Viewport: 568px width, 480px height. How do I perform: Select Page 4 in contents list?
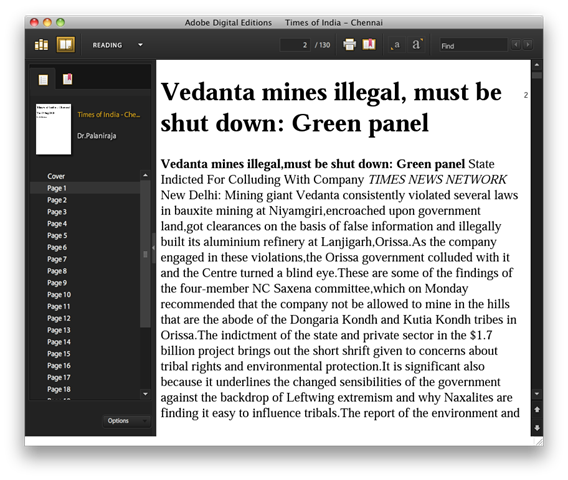[x=85, y=224]
